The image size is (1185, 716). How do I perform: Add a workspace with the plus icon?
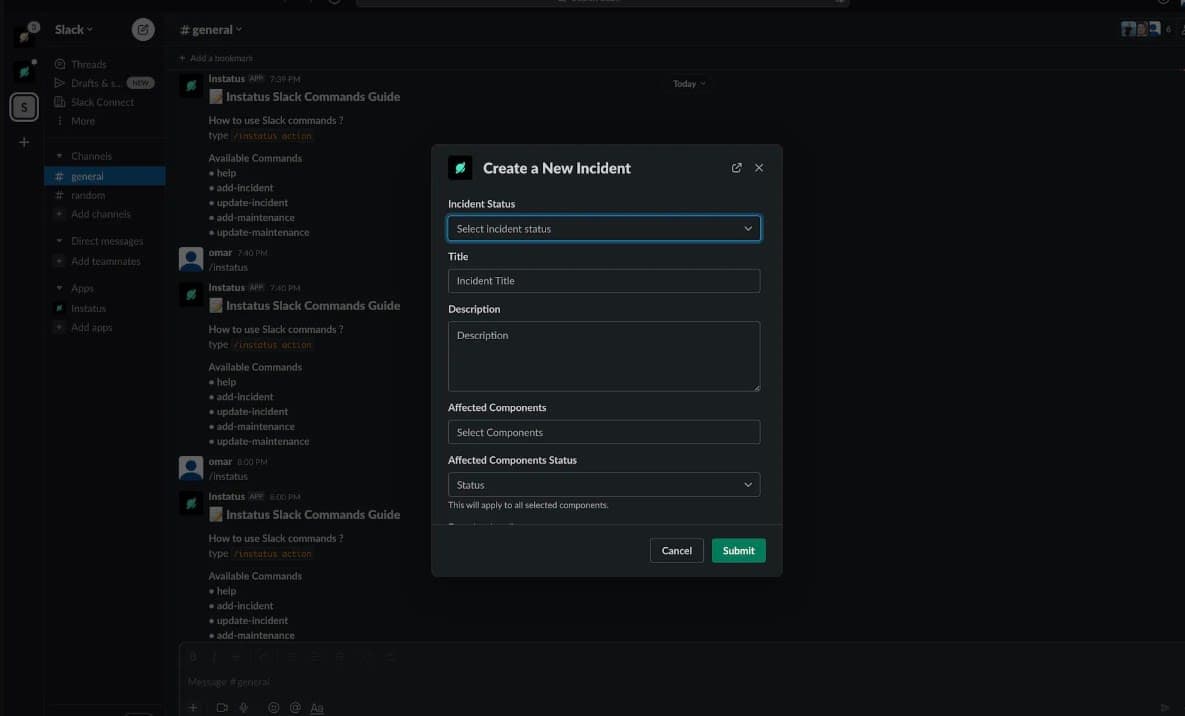point(24,142)
